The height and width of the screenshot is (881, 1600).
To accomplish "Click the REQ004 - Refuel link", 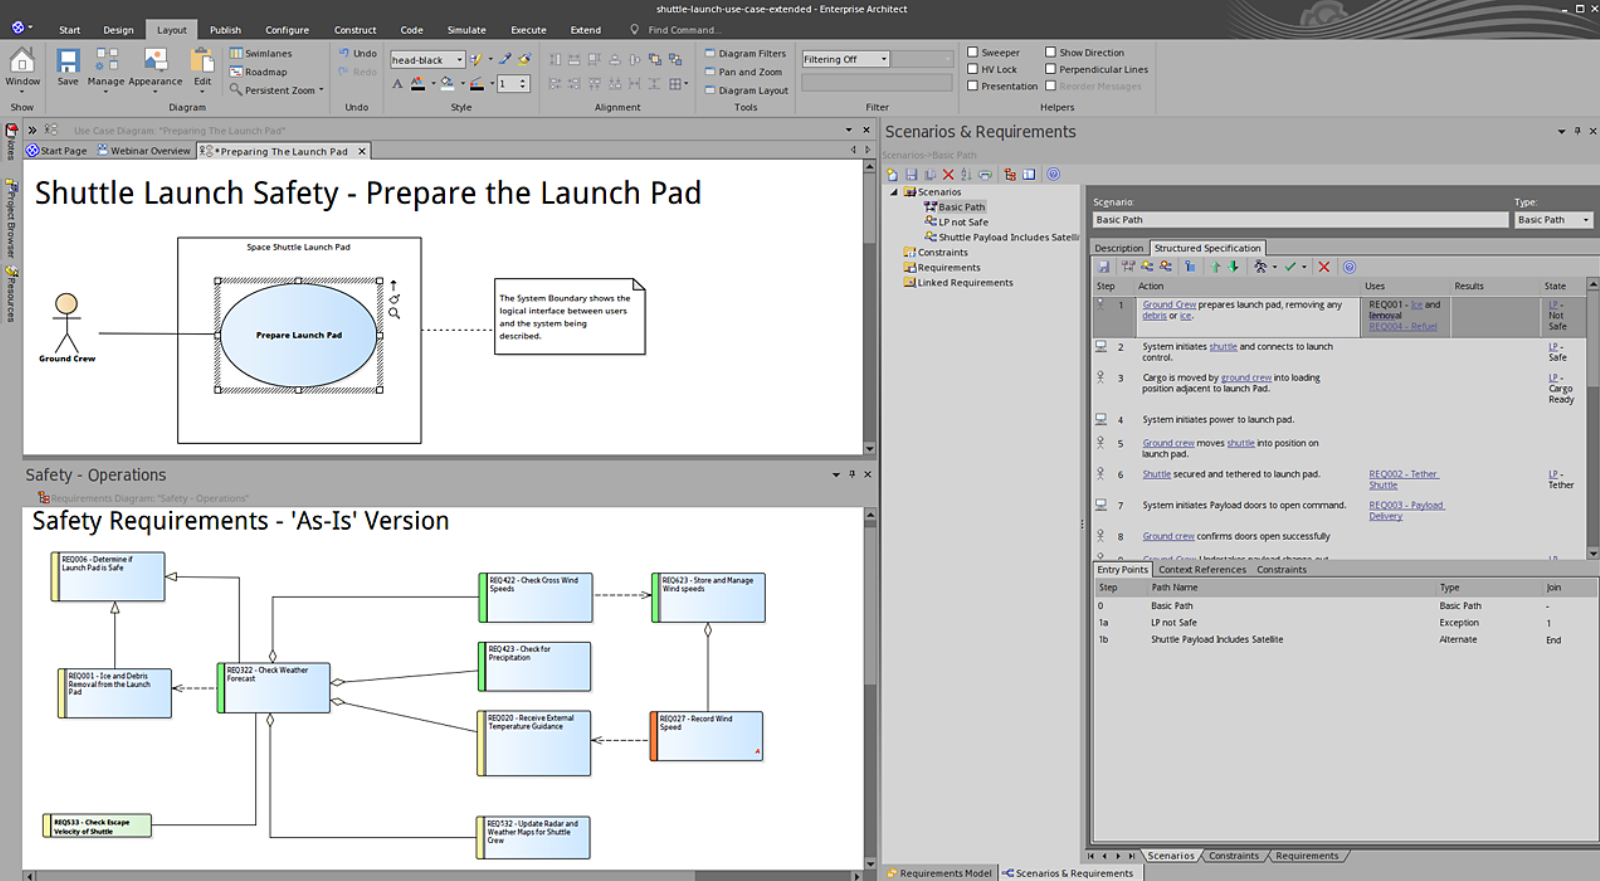I will [1402, 327].
